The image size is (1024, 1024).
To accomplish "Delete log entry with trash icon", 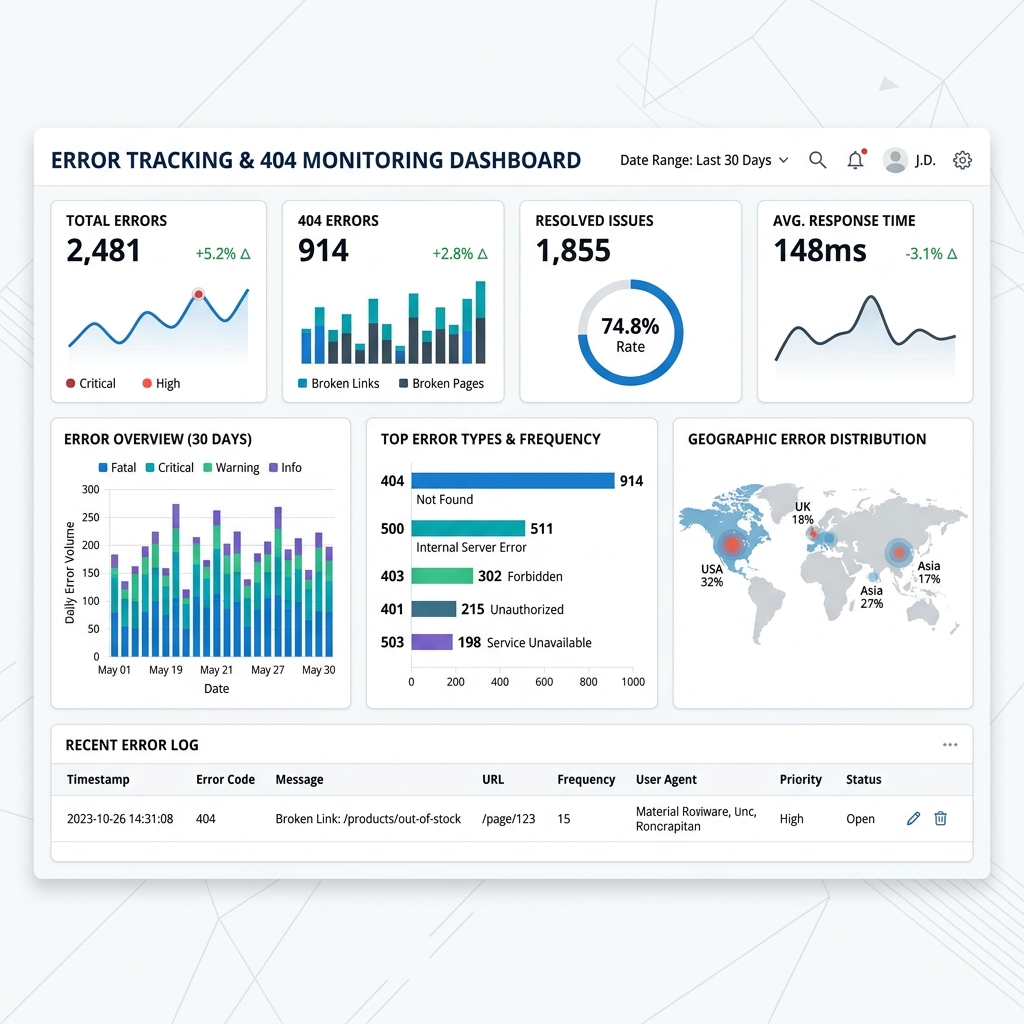I will point(940,818).
